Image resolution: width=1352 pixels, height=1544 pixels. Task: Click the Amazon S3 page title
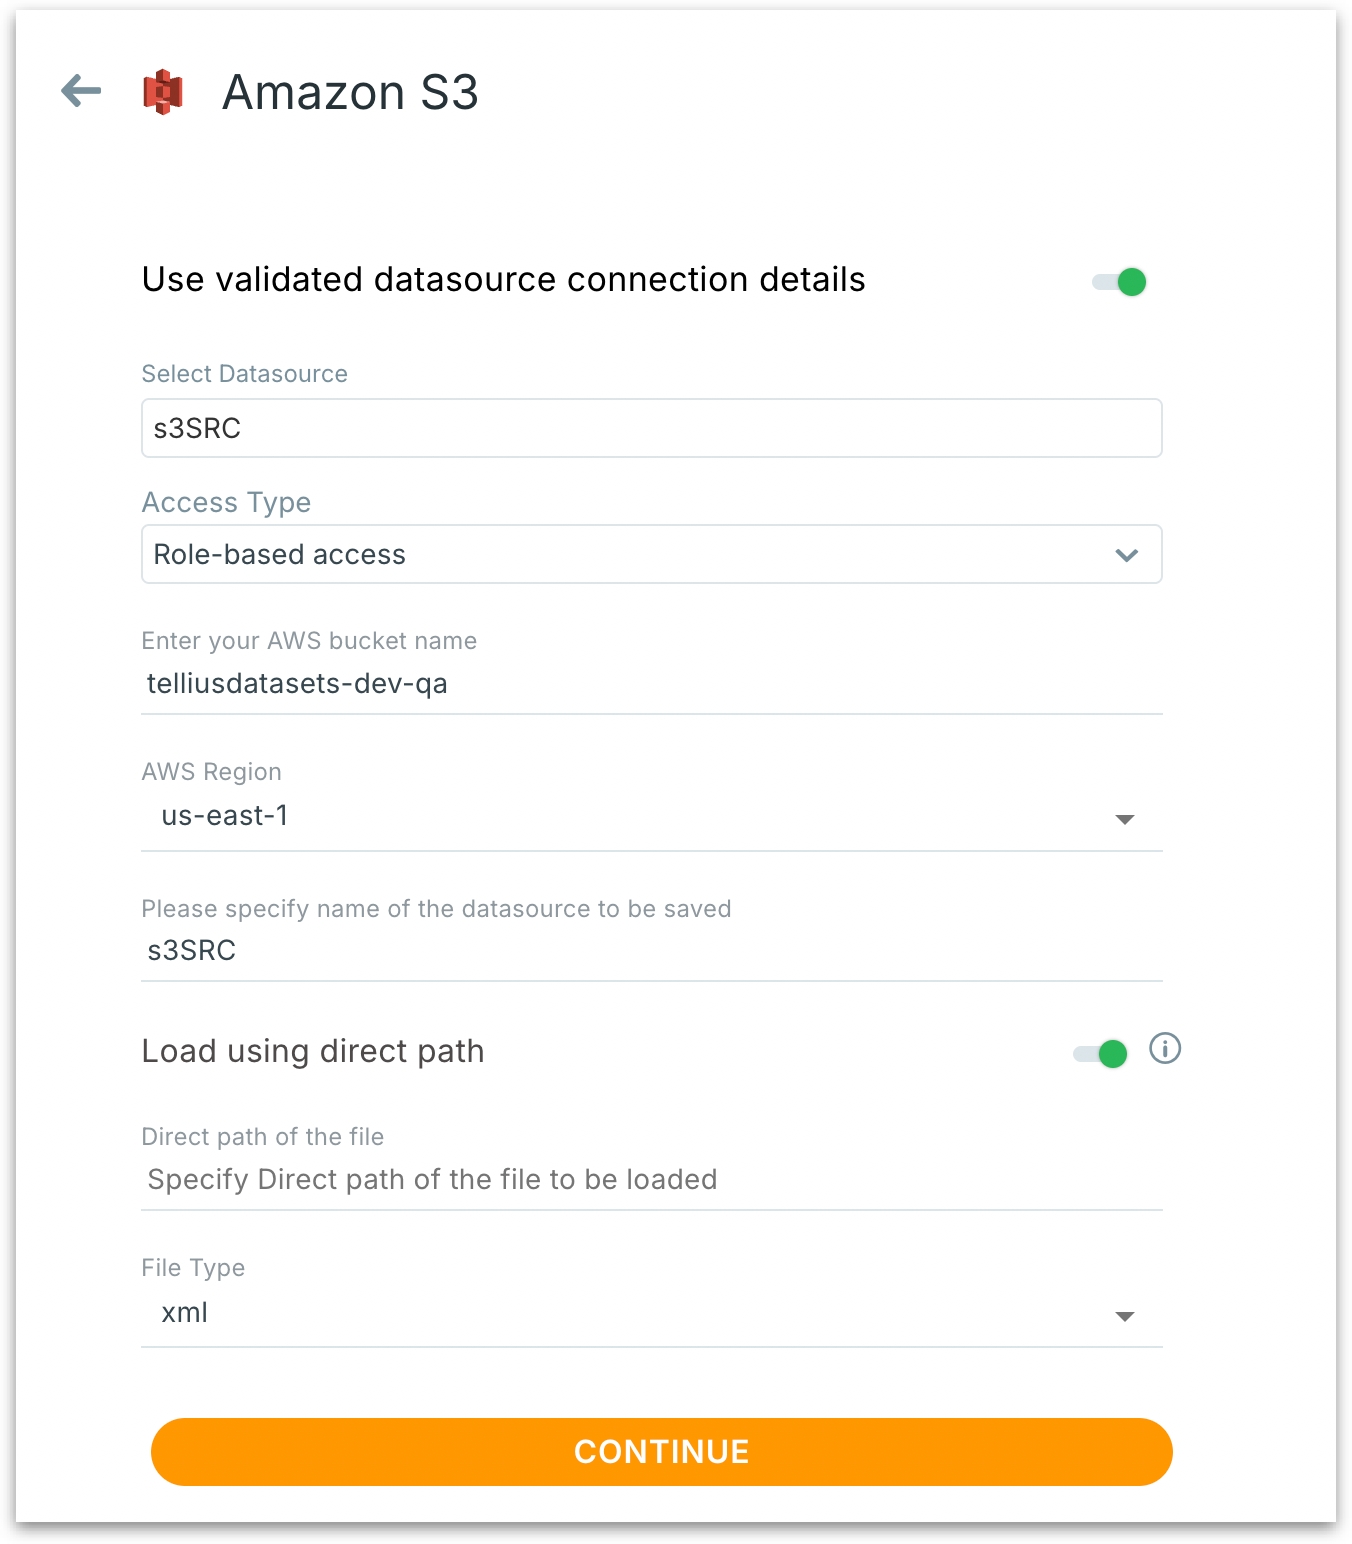pyautogui.click(x=350, y=93)
